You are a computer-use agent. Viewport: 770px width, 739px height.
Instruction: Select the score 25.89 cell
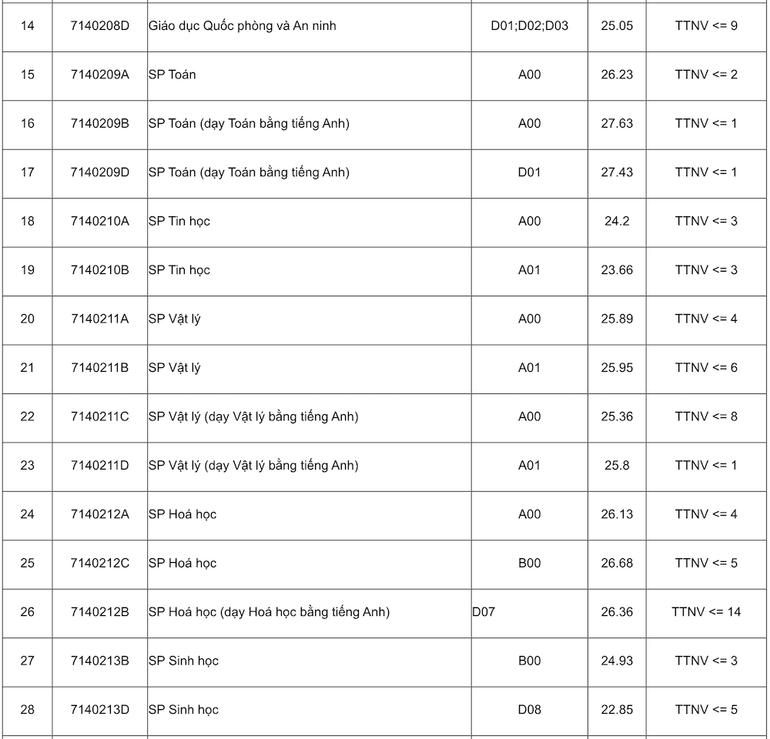pos(617,319)
